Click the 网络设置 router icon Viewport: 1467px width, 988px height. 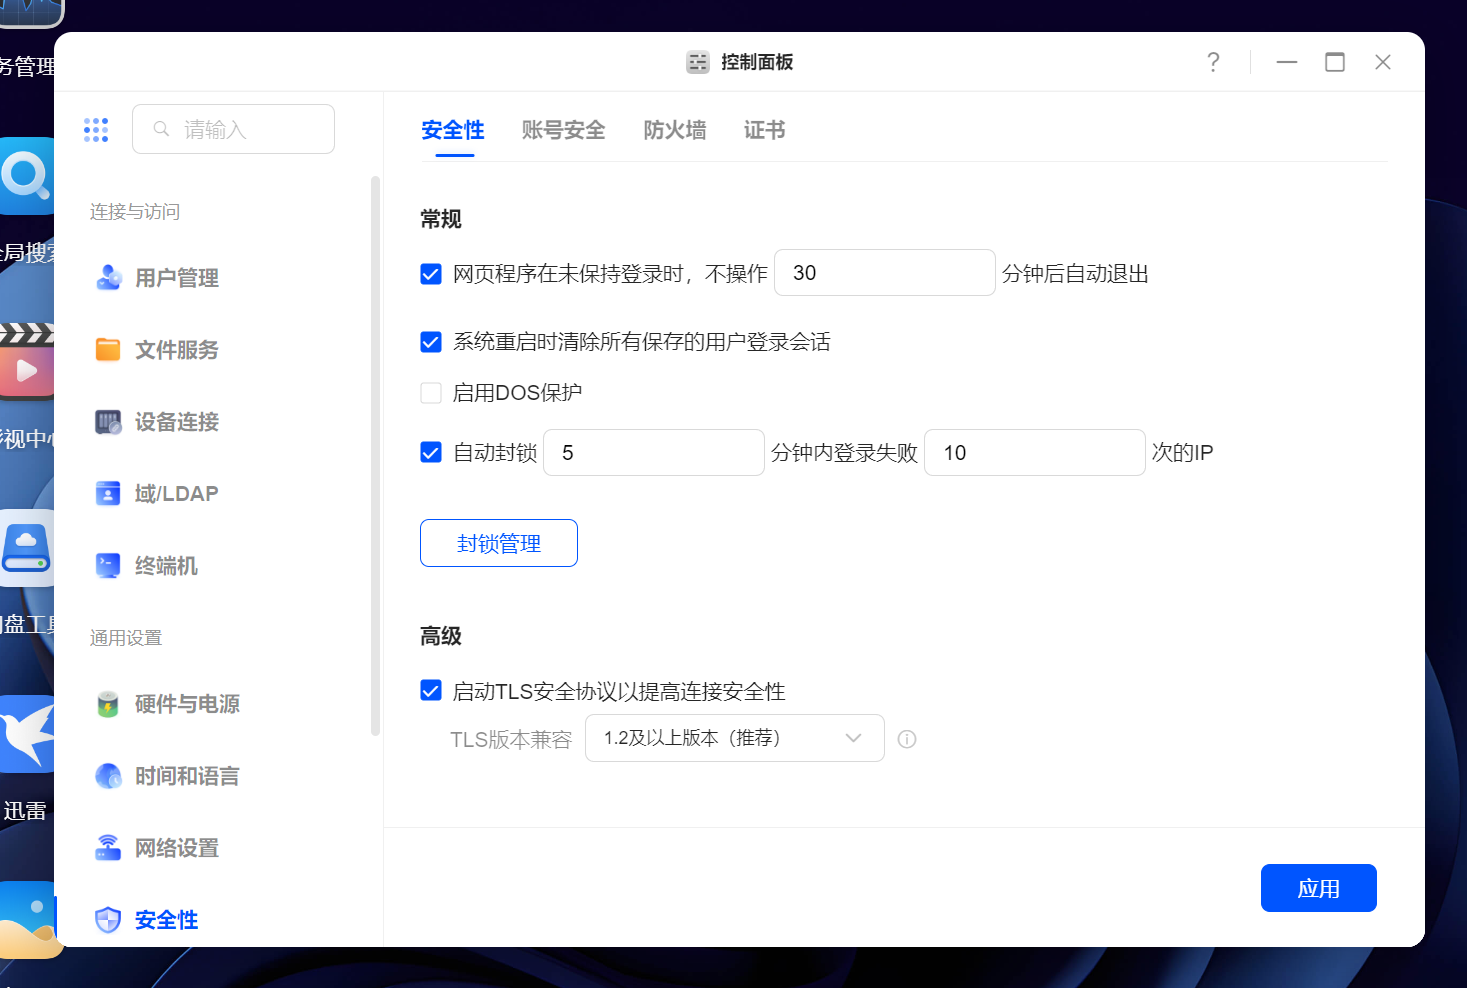click(x=108, y=848)
